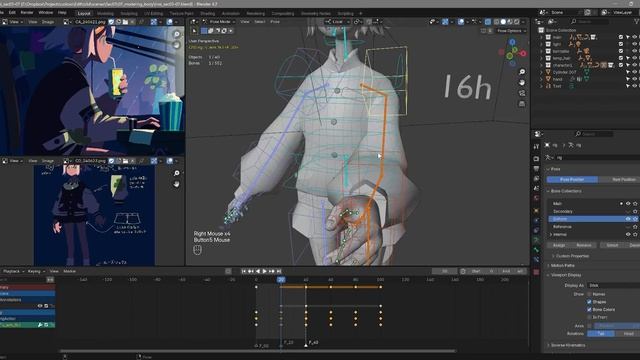Open the Pose Options dropdown

click(512, 31)
